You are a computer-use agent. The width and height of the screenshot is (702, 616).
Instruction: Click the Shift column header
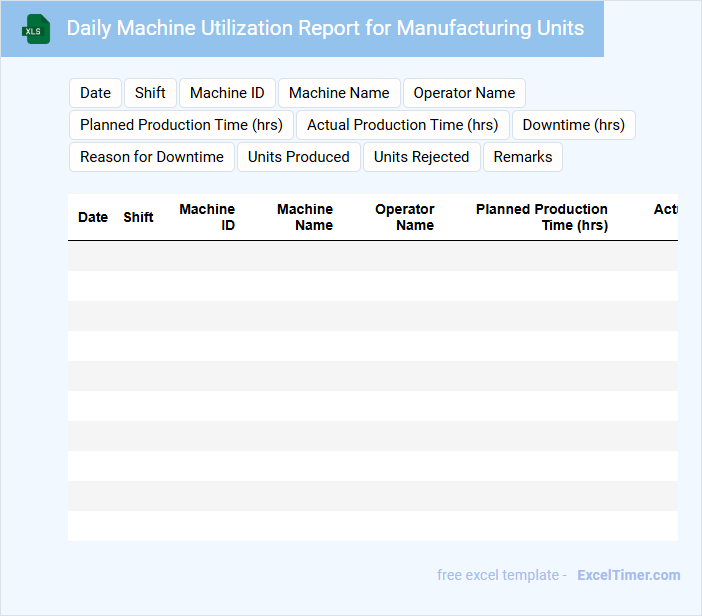click(x=138, y=217)
